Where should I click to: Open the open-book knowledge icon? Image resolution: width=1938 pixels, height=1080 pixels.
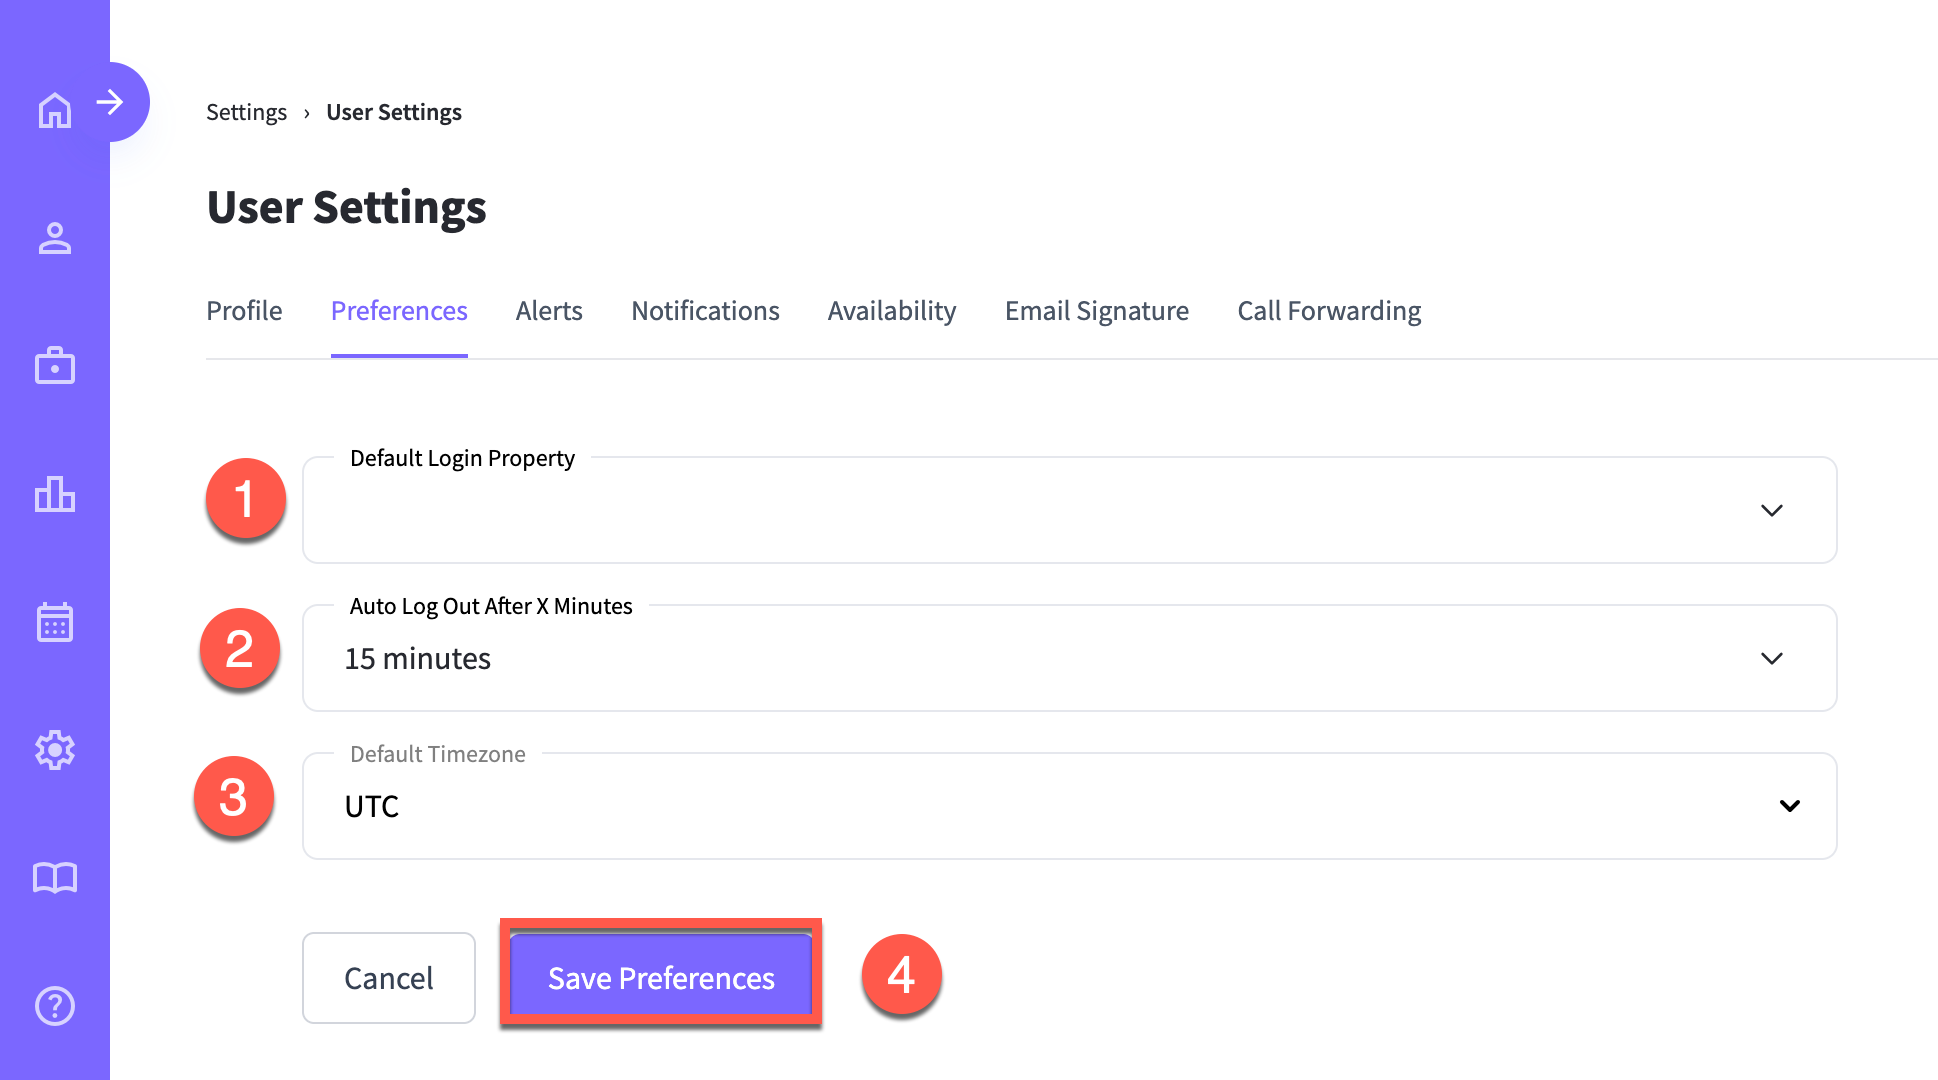coord(55,878)
